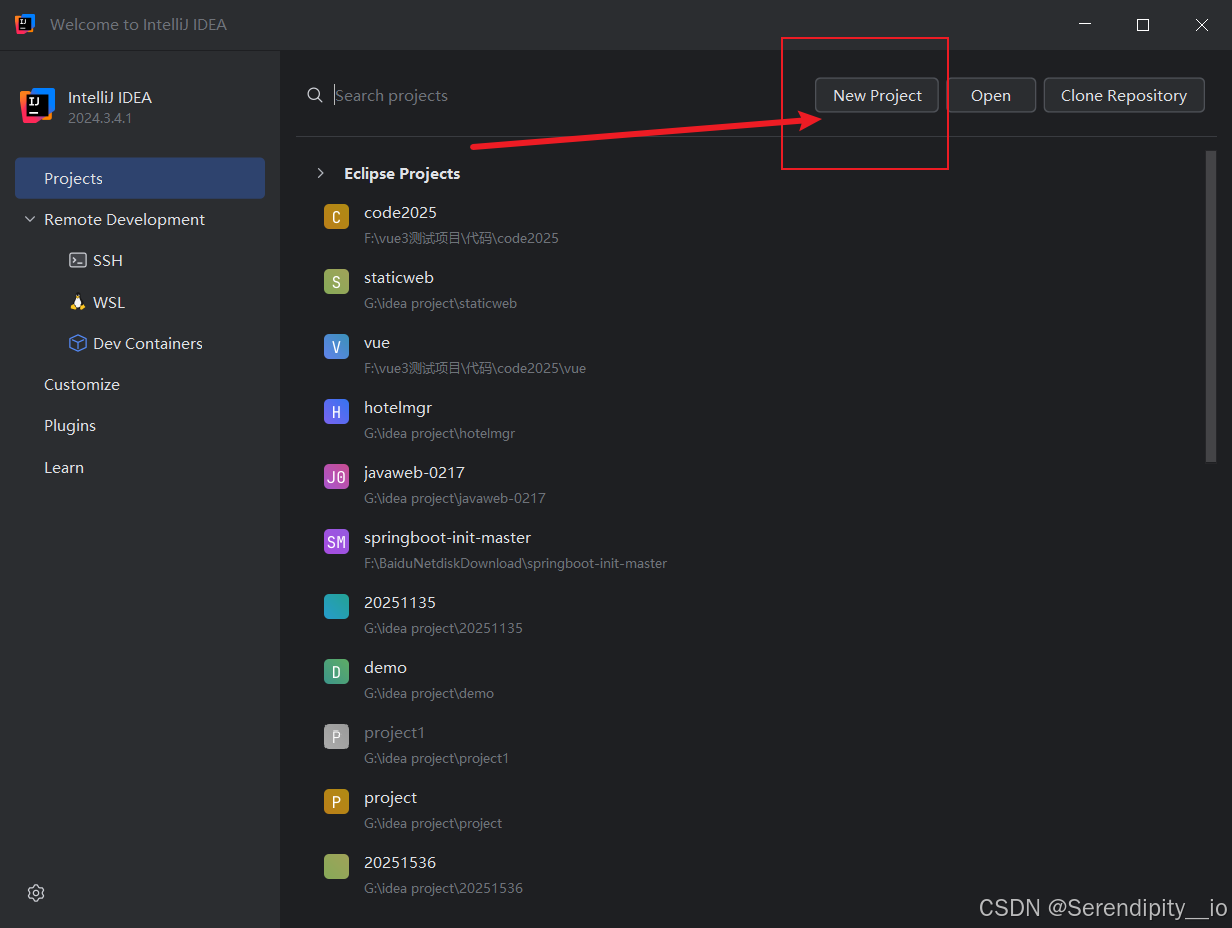Click the 20251536 project icon
The image size is (1232, 928).
pyautogui.click(x=336, y=867)
